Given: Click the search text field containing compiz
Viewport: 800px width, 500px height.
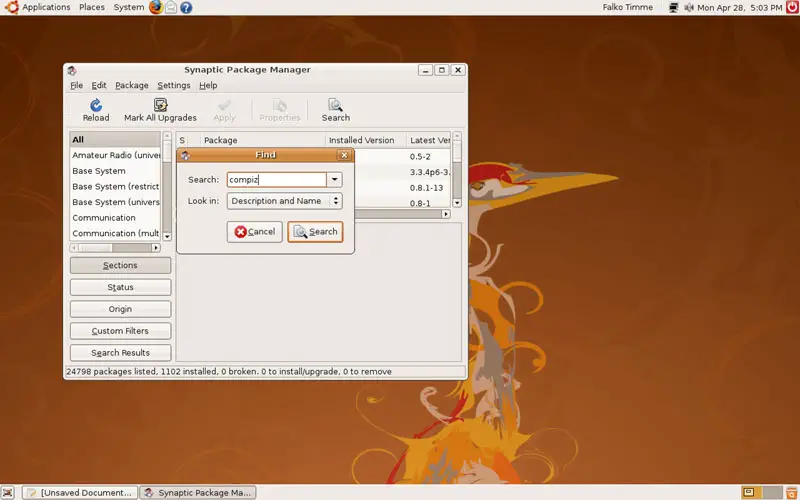Looking at the screenshot, I should point(277,180).
